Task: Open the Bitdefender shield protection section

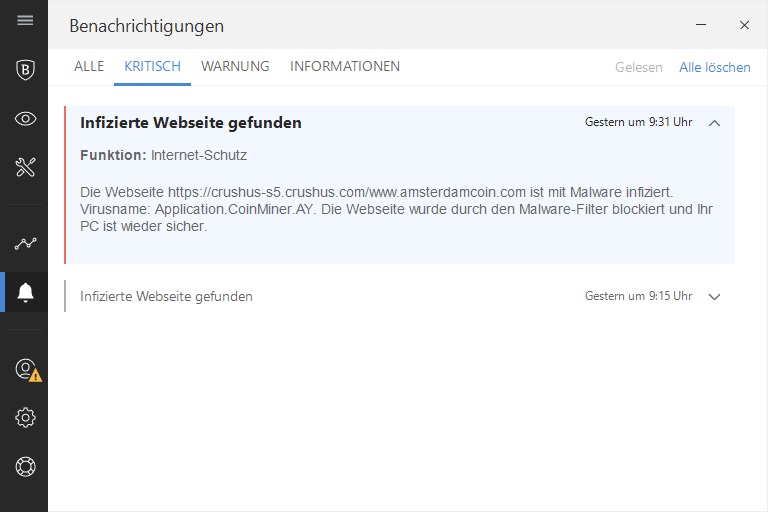Action: pyautogui.click(x=25, y=70)
